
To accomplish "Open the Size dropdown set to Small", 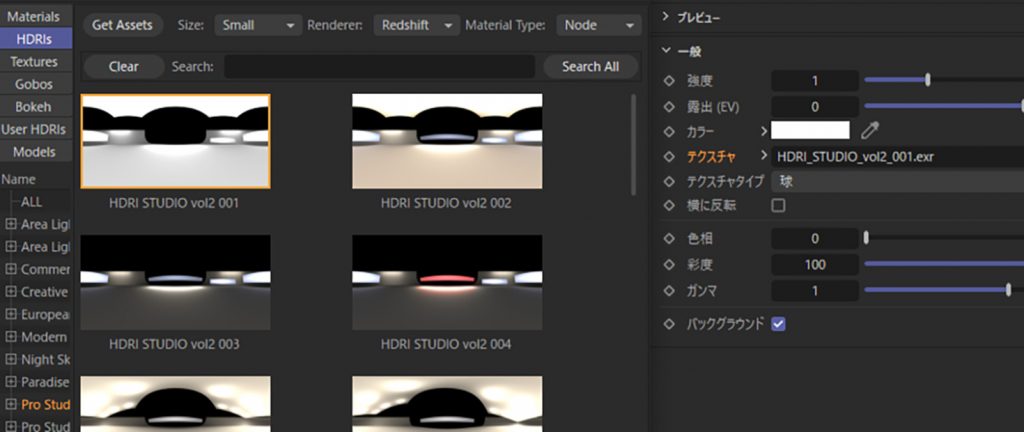I will pos(257,25).
